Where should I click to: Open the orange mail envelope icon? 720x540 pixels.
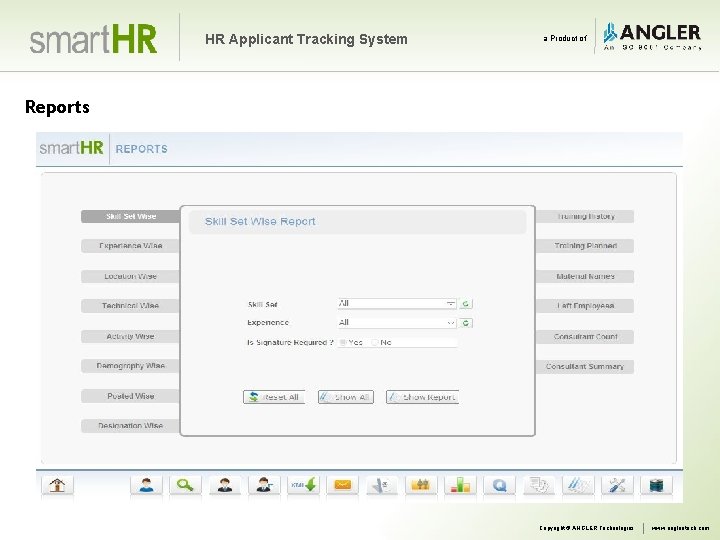[x=343, y=485]
